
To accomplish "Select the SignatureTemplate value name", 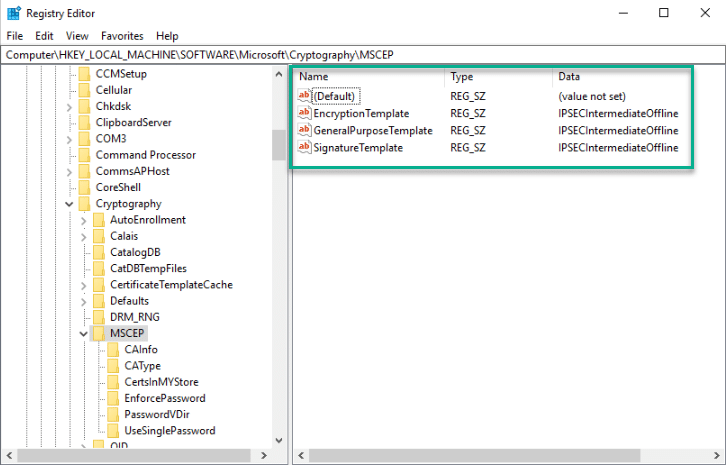I will tap(358, 148).
